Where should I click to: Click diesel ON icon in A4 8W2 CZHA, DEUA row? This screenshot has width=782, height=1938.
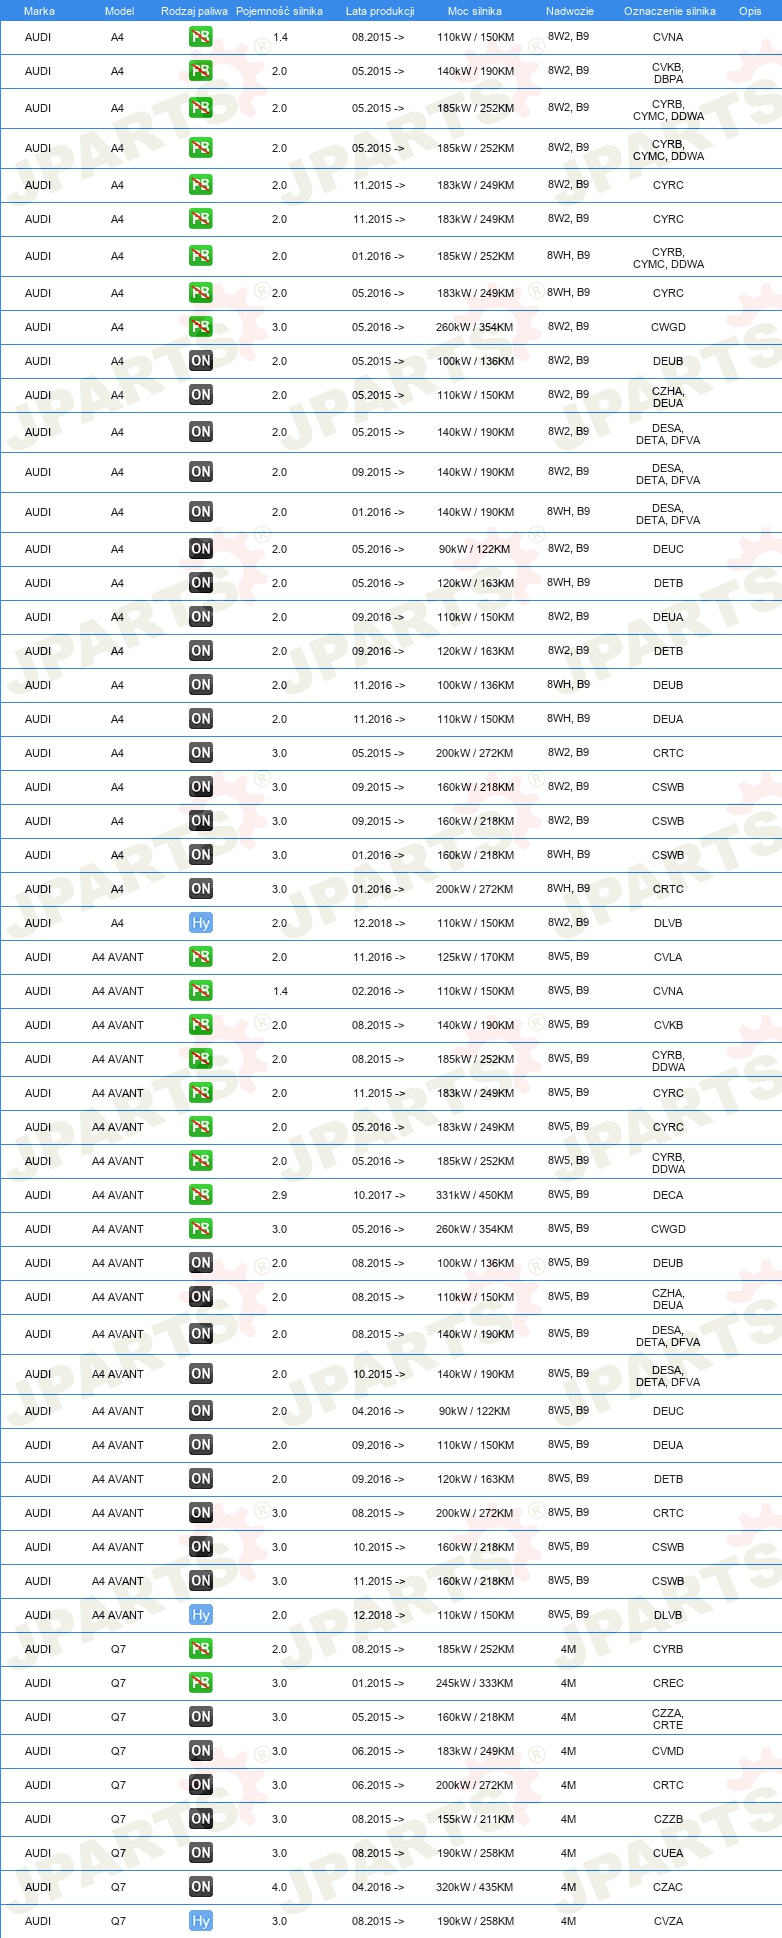coord(201,395)
